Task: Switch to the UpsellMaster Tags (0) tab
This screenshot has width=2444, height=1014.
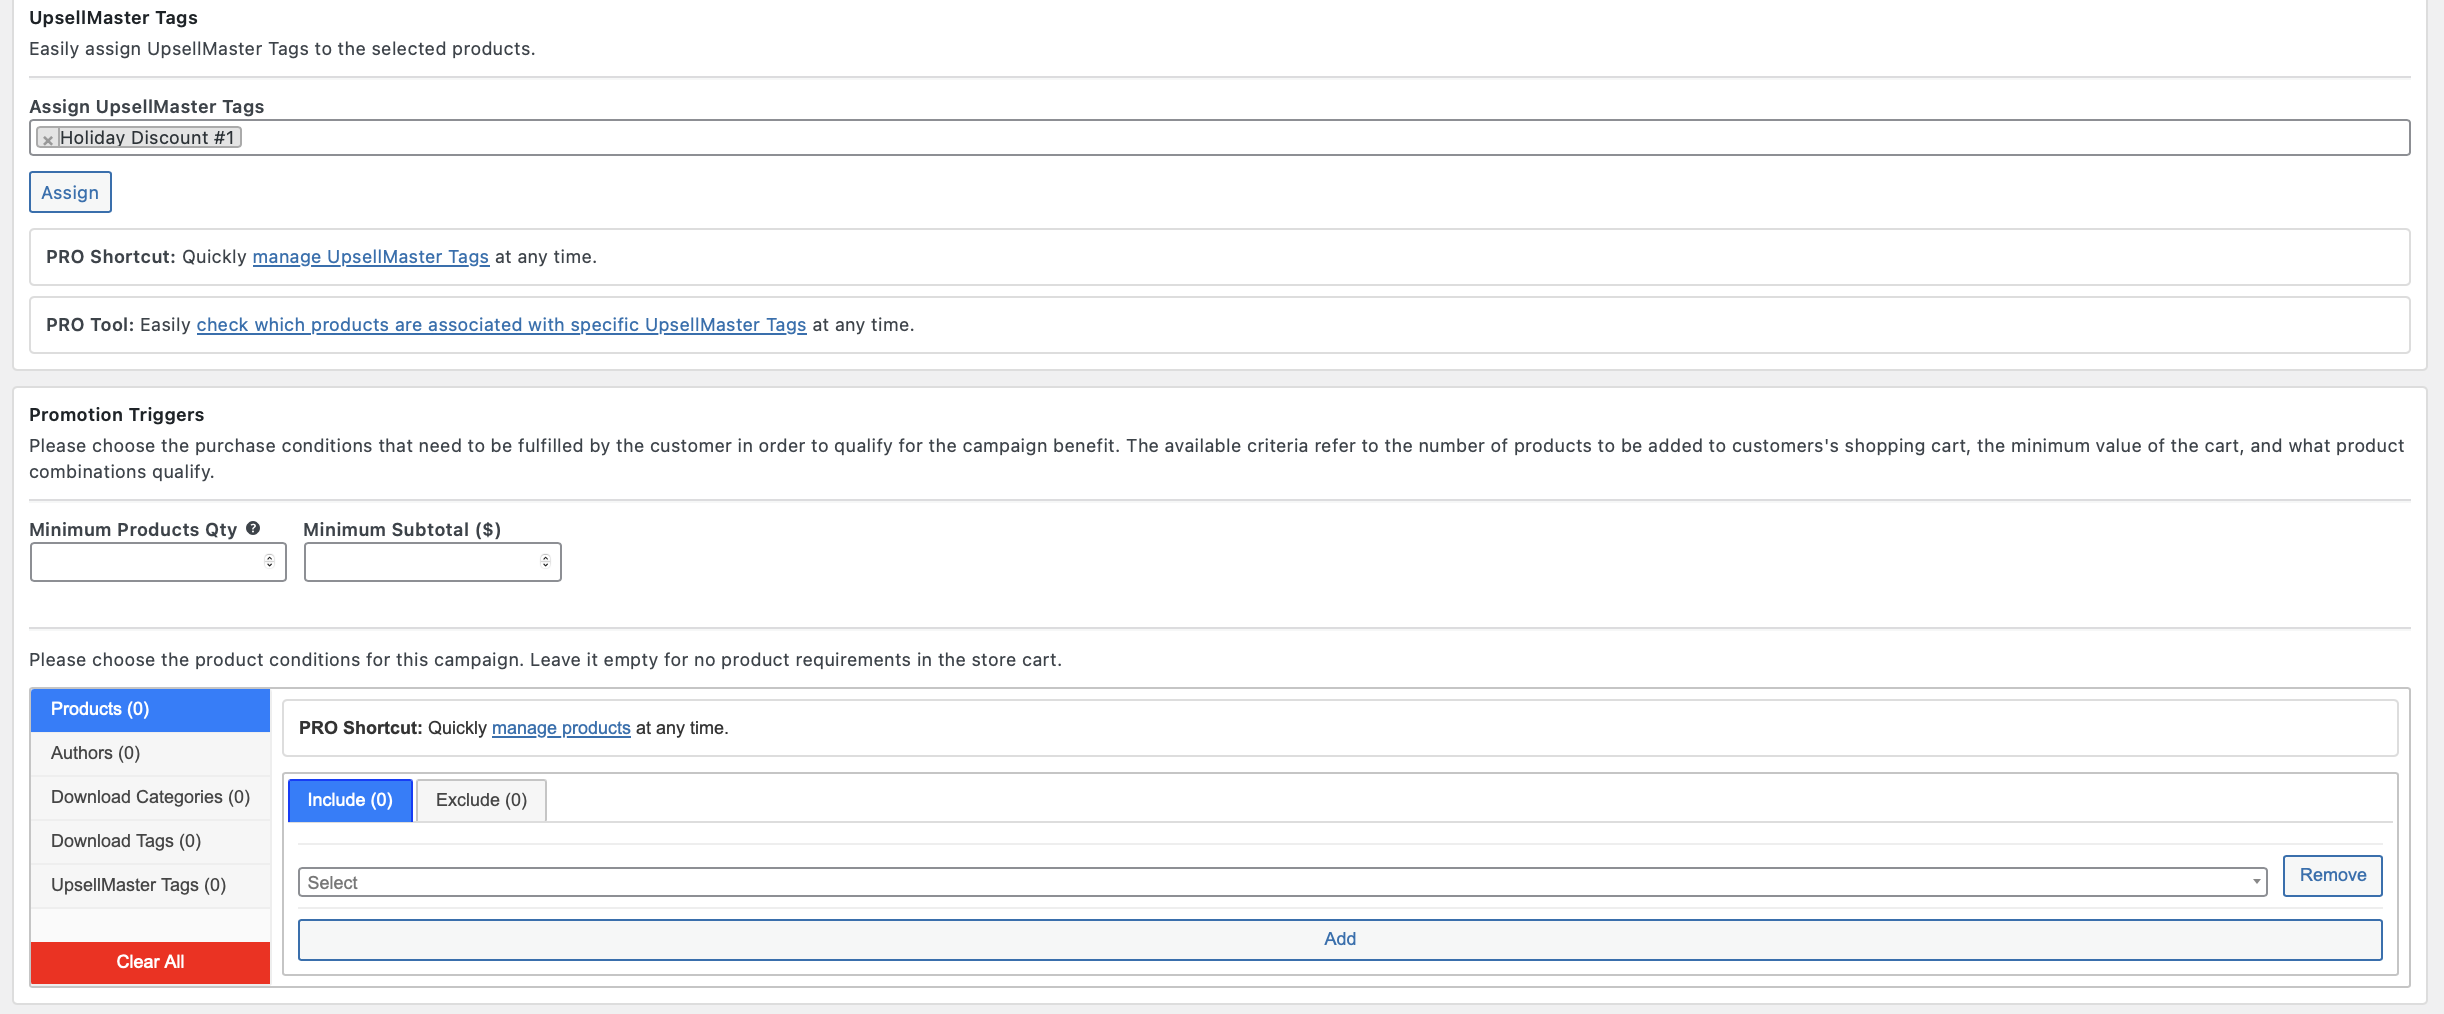Action: pos(150,885)
